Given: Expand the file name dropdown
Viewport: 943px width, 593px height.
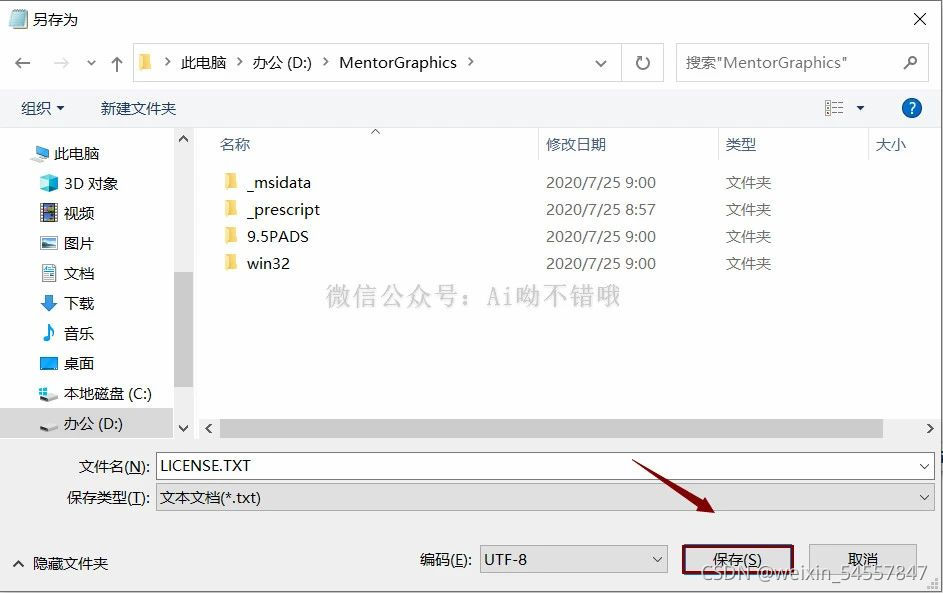Looking at the screenshot, I should click(x=924, y=466).
